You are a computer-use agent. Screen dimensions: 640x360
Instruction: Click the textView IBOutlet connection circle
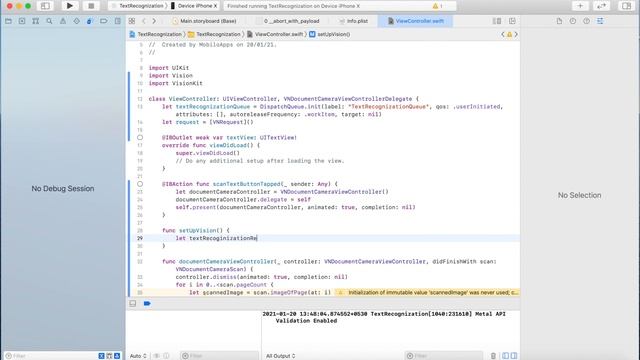click(x=140, y=138)
